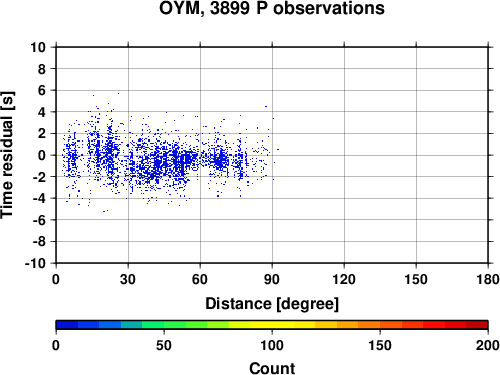
Task: Click the y-axis tick label '-2'
Action: click(x=39, y=177)
